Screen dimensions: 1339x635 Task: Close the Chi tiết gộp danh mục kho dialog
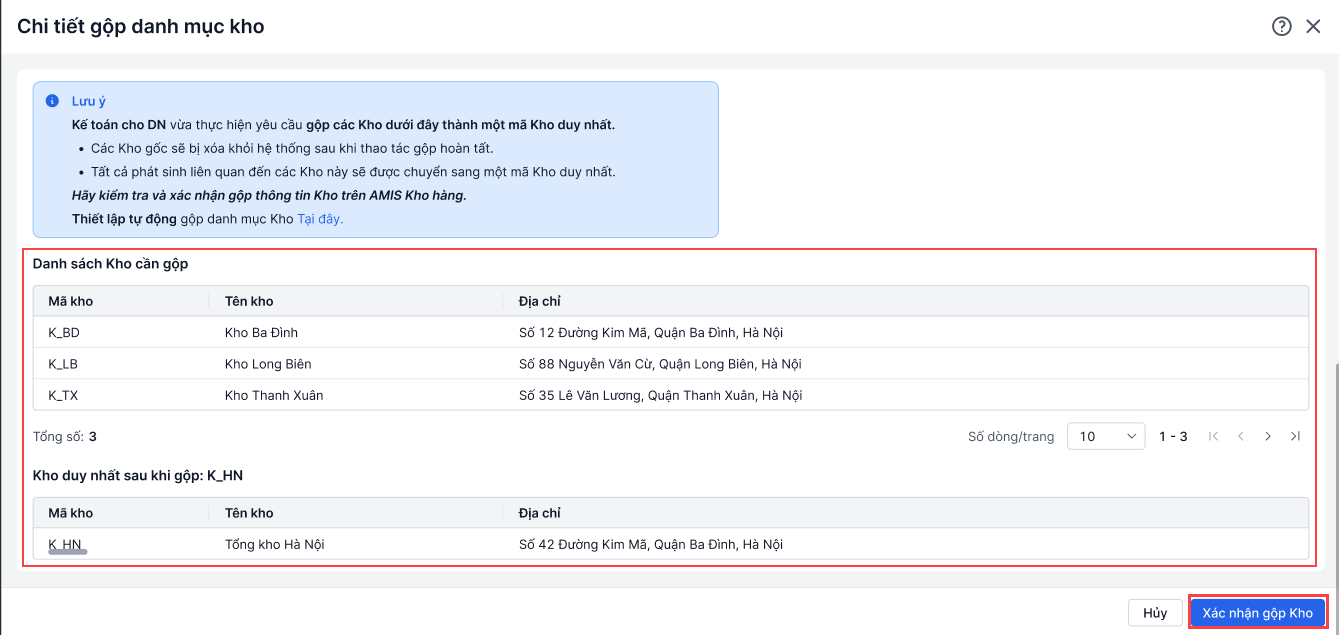pos(1313,27)
